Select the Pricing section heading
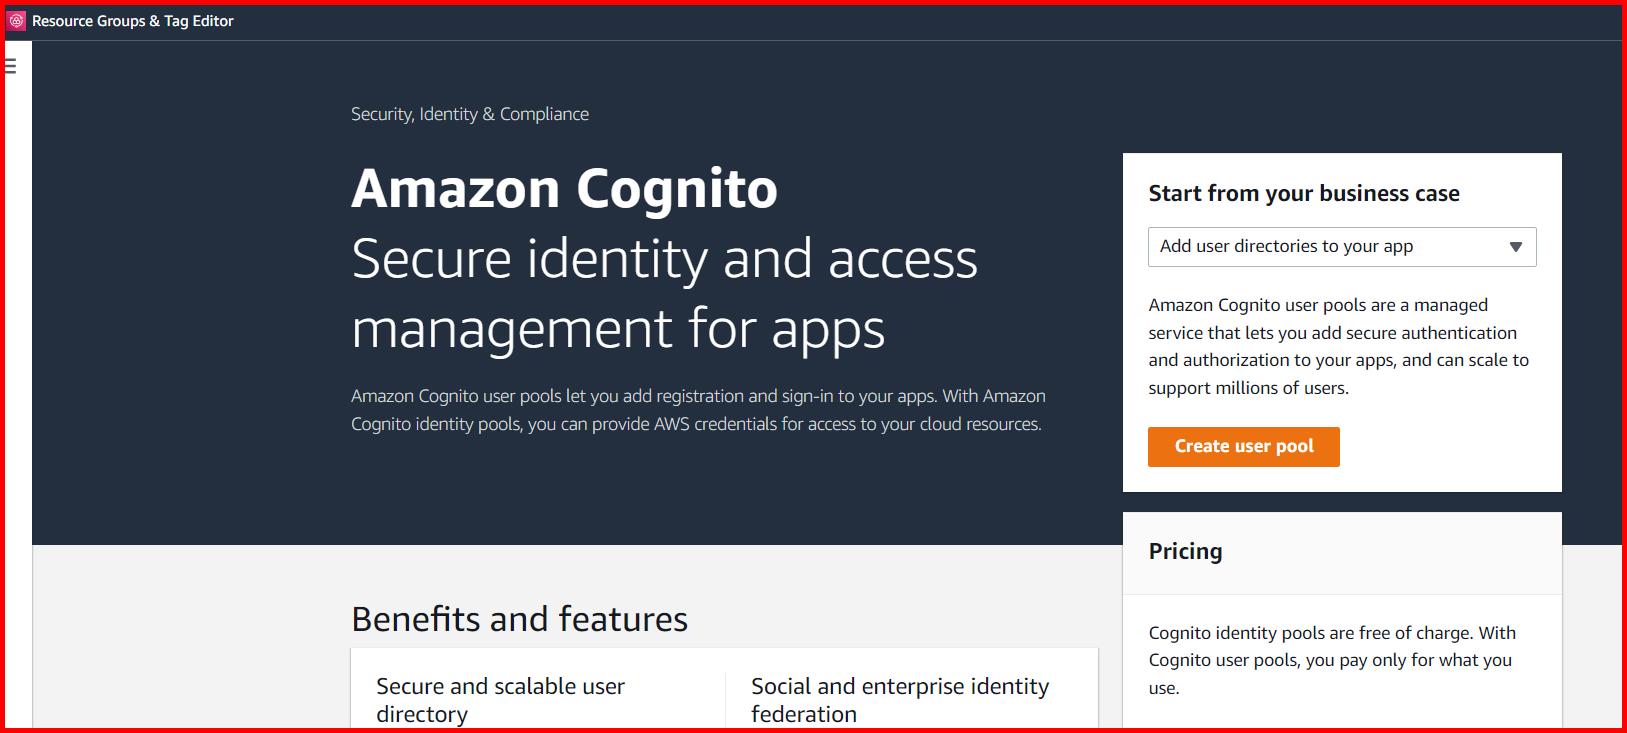Image resolution: width=1627 pixels, height=733 pixels. (x=1185, y=551)
